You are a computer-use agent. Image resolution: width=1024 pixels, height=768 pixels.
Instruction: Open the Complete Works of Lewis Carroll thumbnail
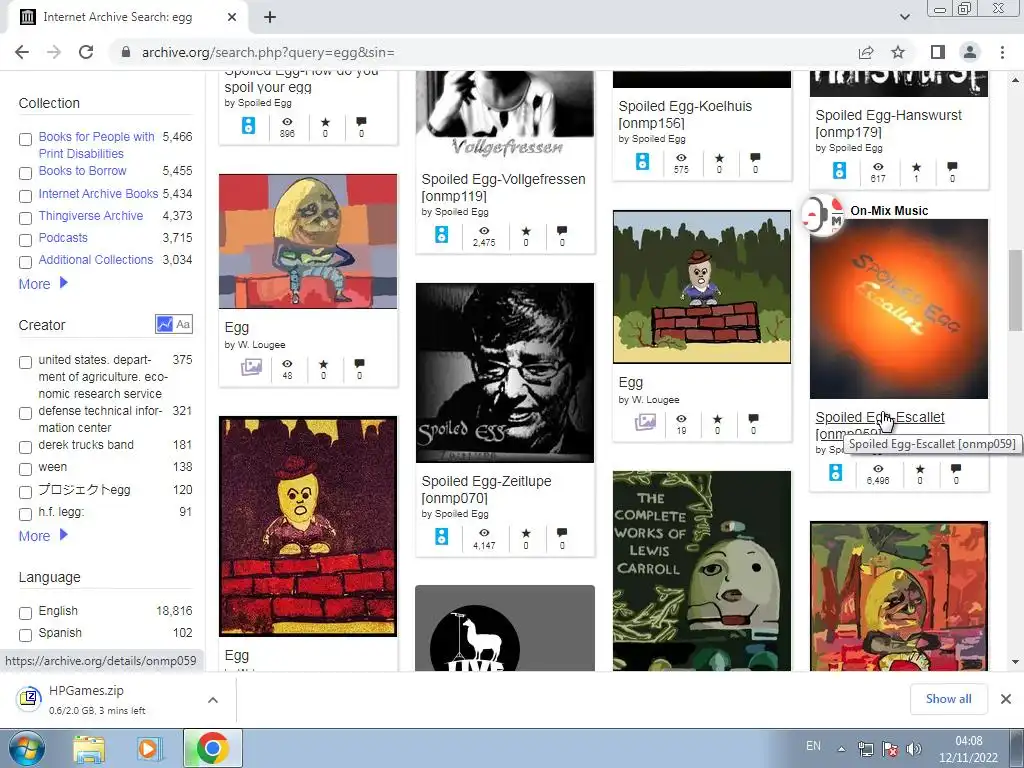(701, 570)
